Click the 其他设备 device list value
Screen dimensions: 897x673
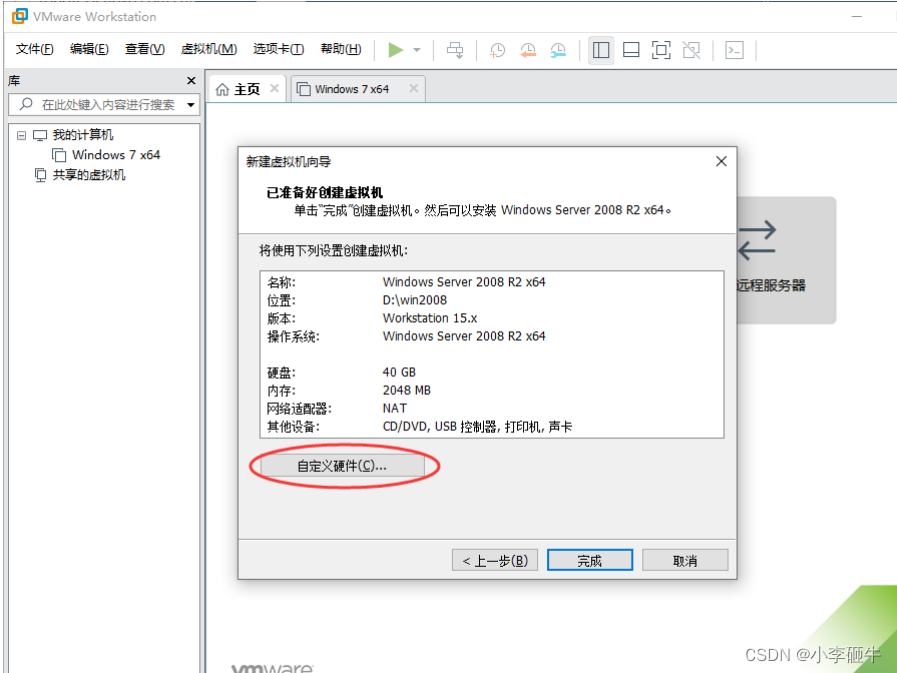click(477, 427)
